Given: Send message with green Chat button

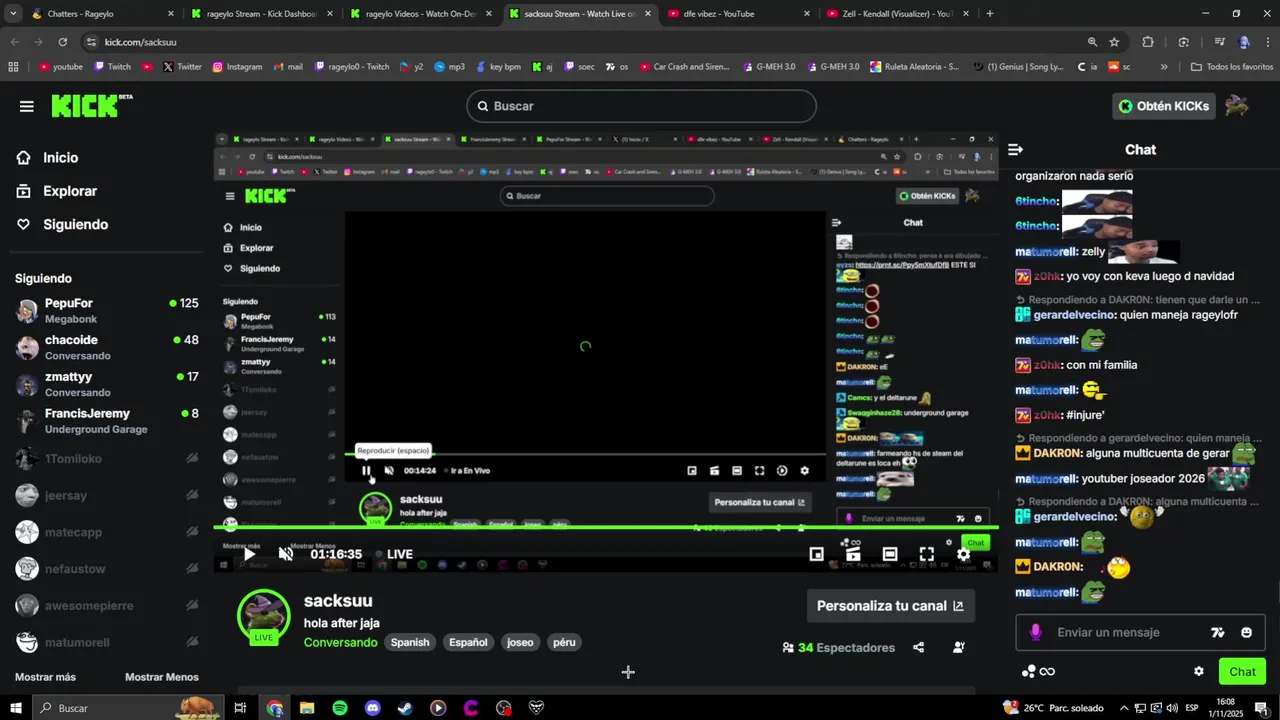Looking at the screenshot, I should tap(1242, 671).
